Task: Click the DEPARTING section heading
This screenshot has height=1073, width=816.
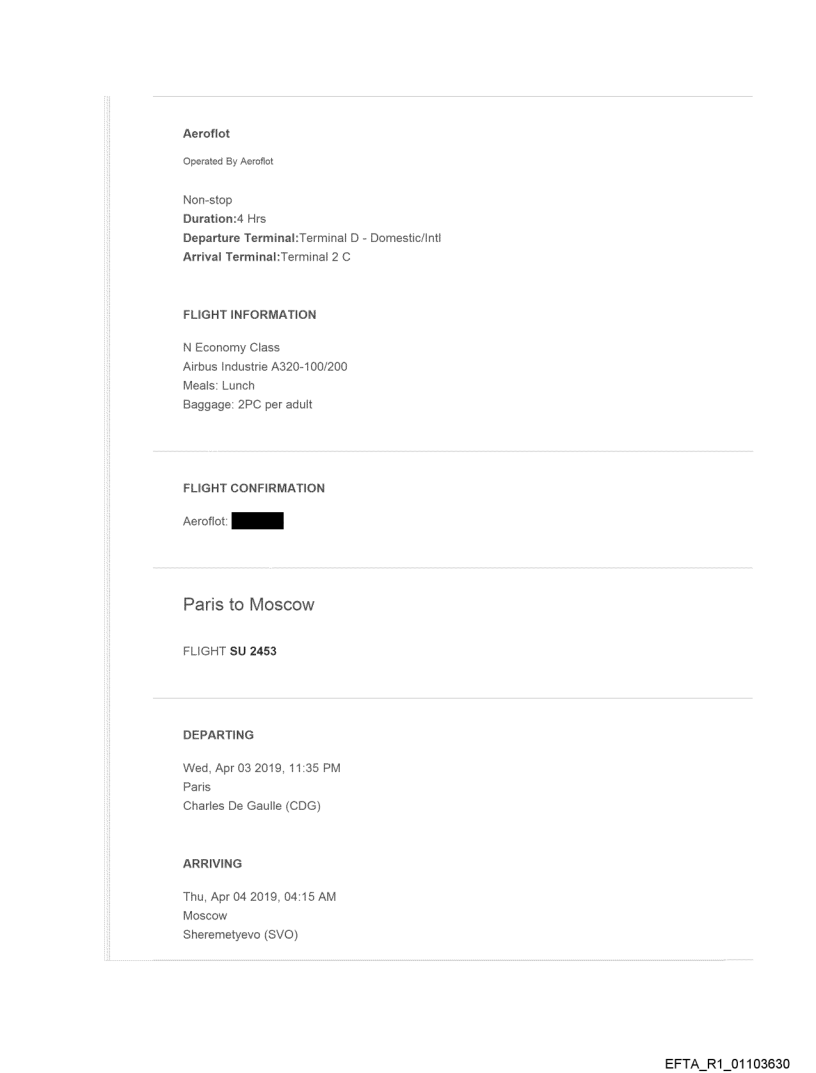Action: pos(218,735)
